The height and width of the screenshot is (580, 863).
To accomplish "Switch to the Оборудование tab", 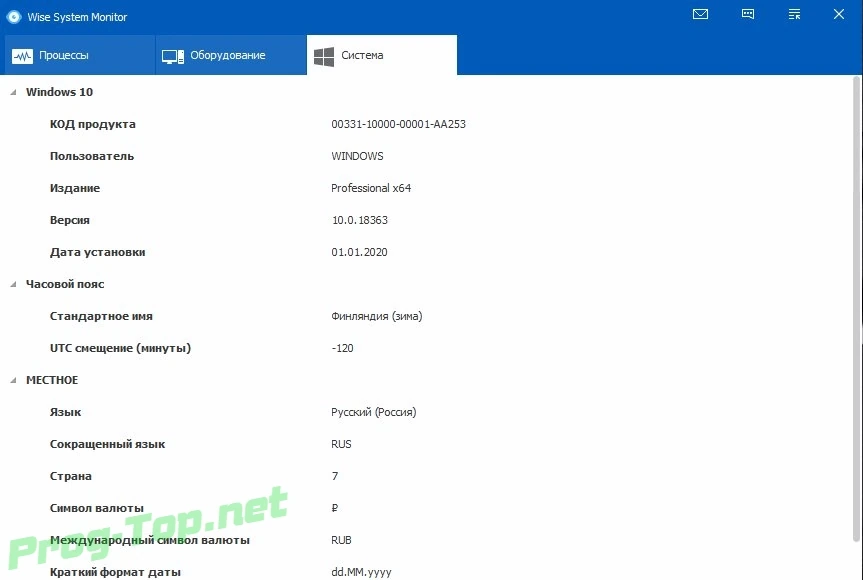I will click(x=231, y=55).
